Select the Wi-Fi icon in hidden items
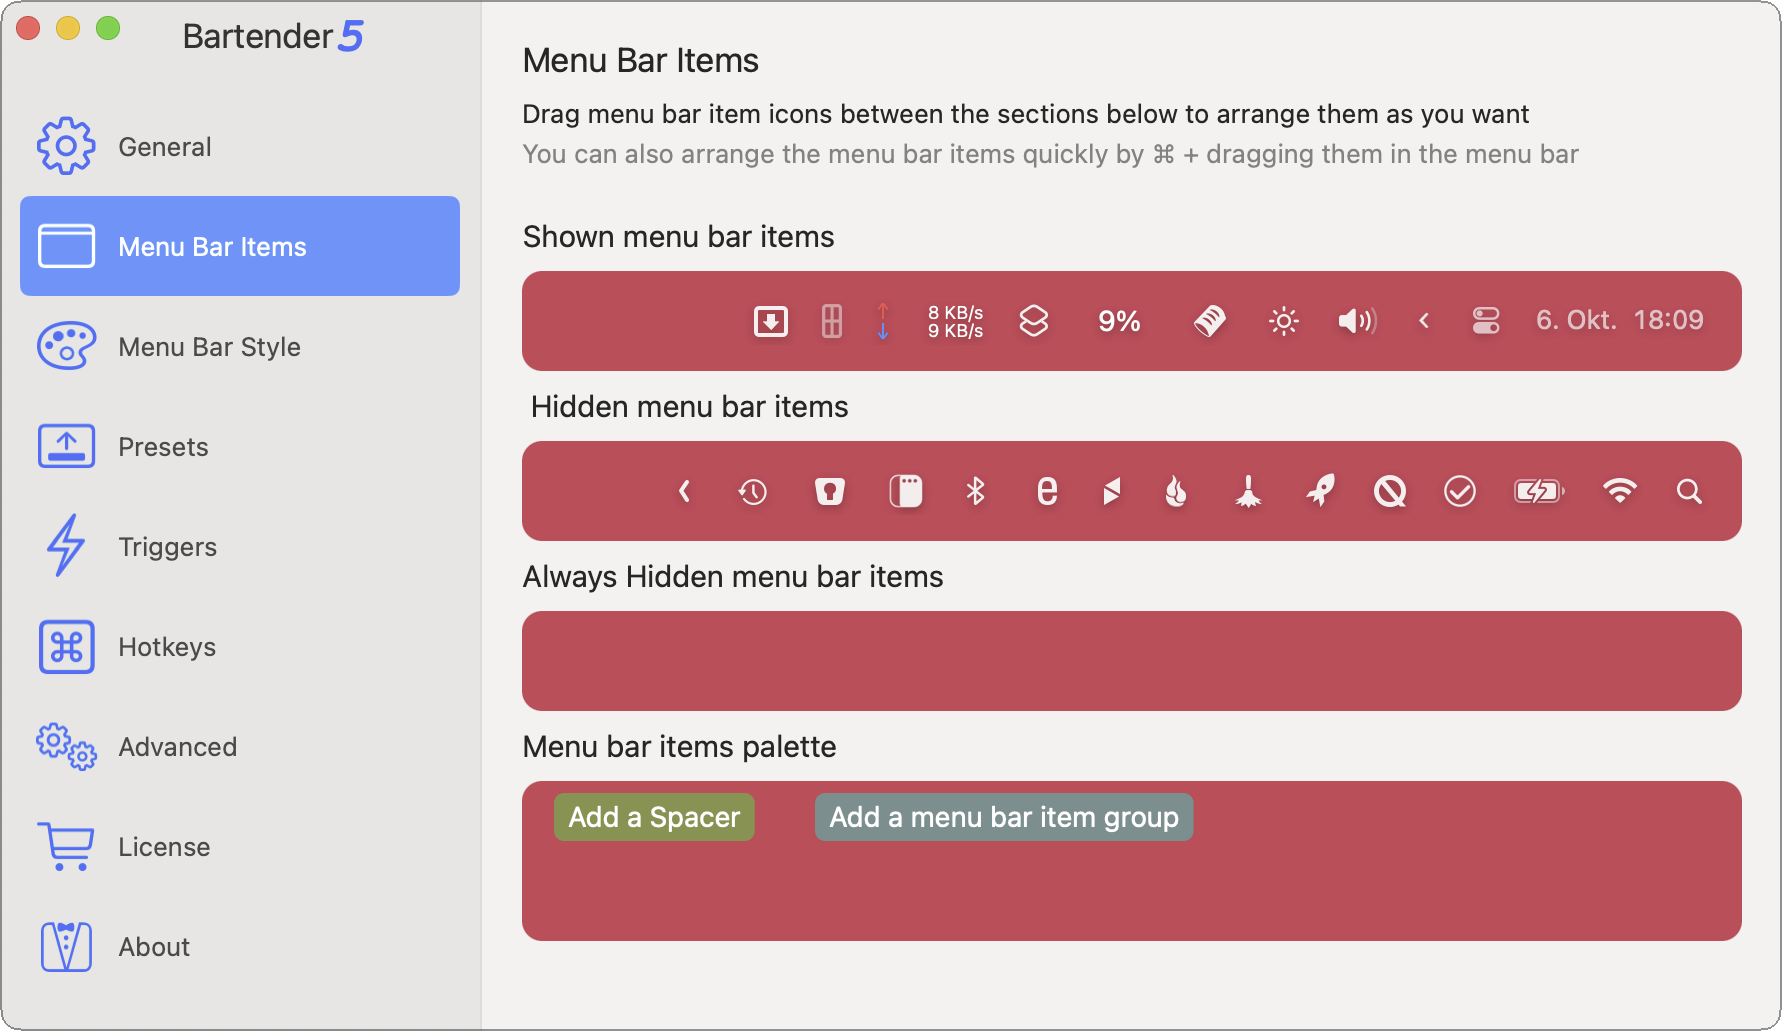 pos(1619,491)
